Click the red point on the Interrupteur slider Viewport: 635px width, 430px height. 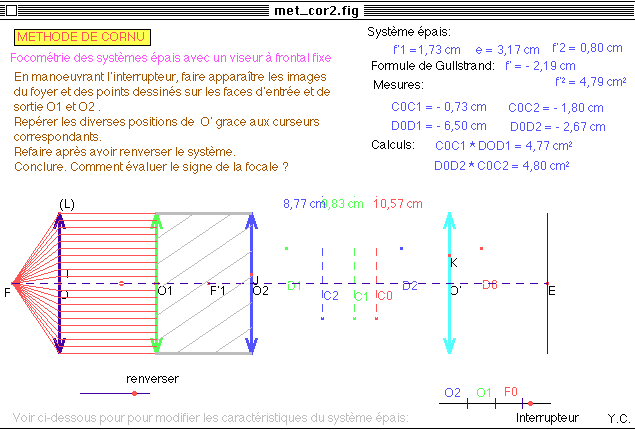click(530, 403)
